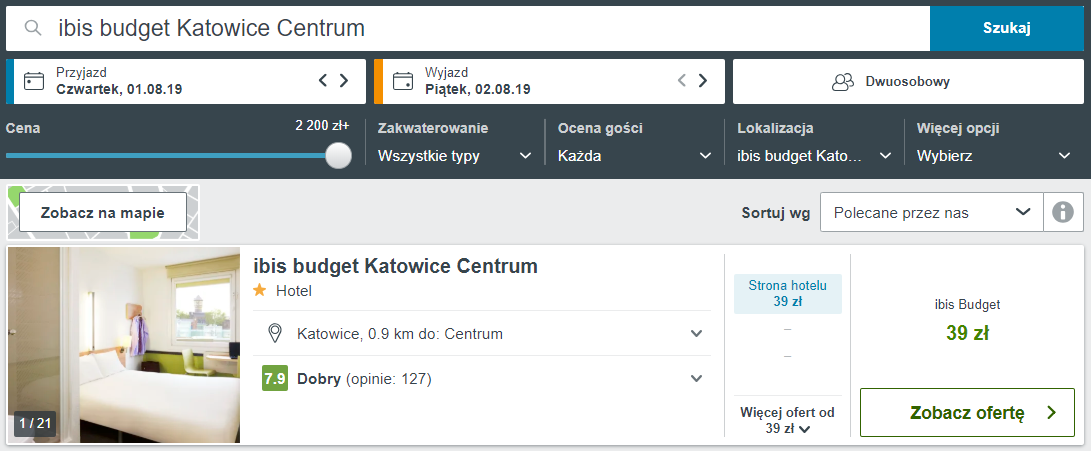
Task: Open hotel room photo thumbnail
Action: click(x=124, y=345)
